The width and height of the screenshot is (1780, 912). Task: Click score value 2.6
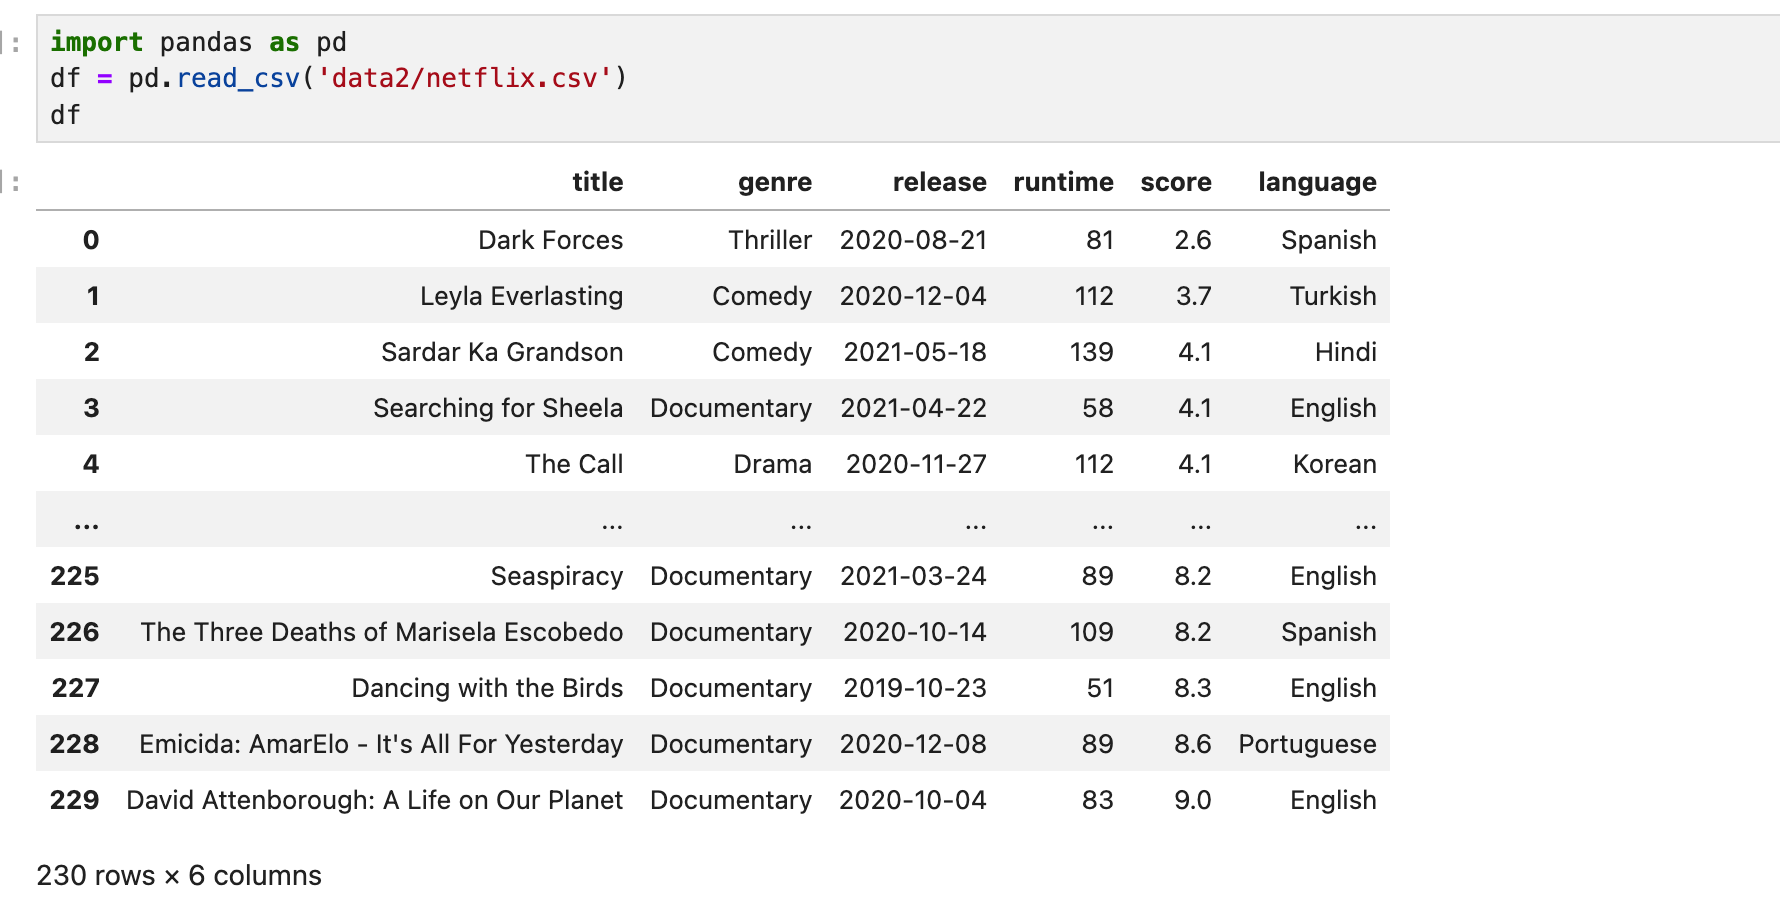click(x=1193, y=240)
